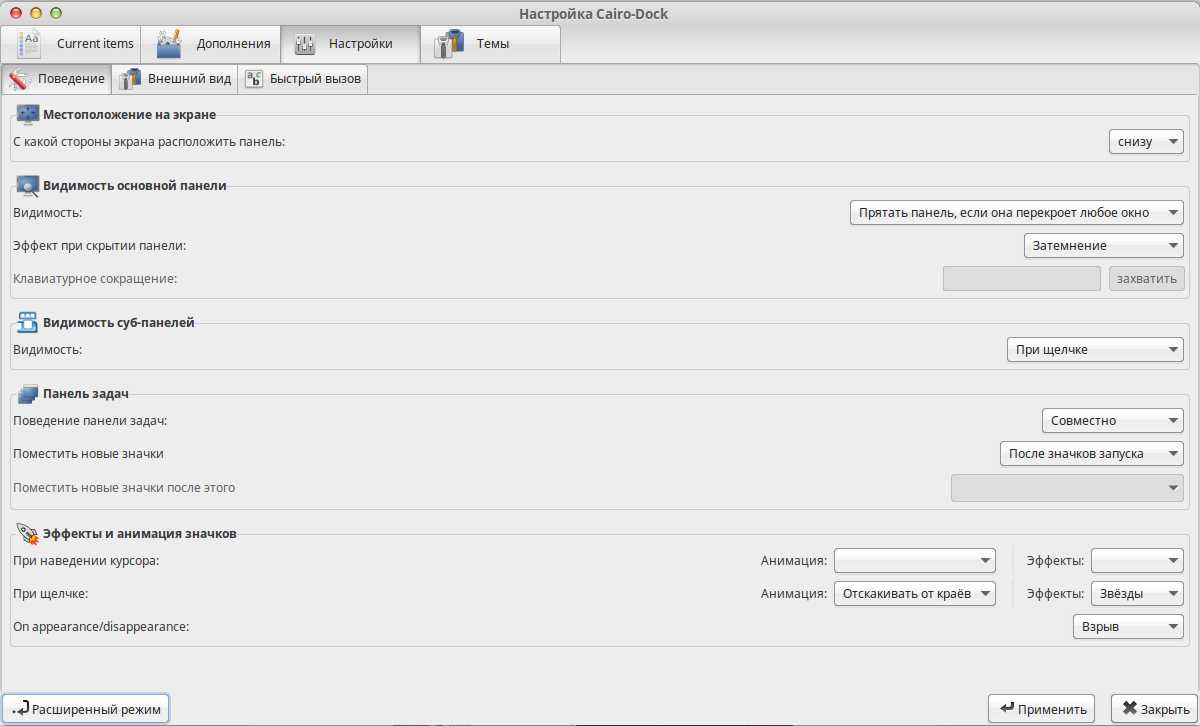Open the Дополнения tab
The height and width of the screenshot is (726, 1200).
point(211,44)
